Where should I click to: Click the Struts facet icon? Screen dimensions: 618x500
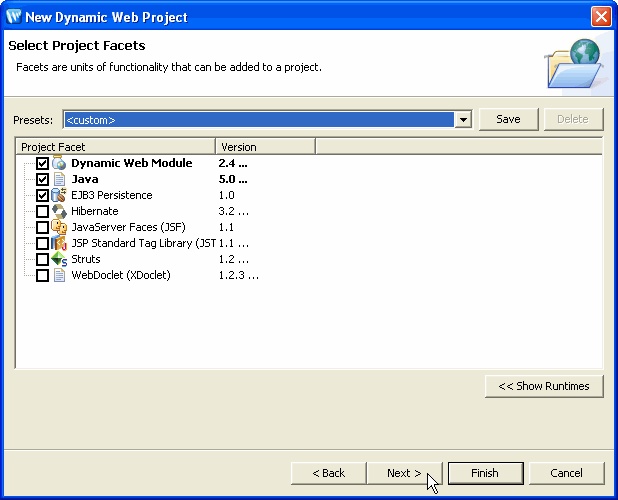tap(59, 259)
